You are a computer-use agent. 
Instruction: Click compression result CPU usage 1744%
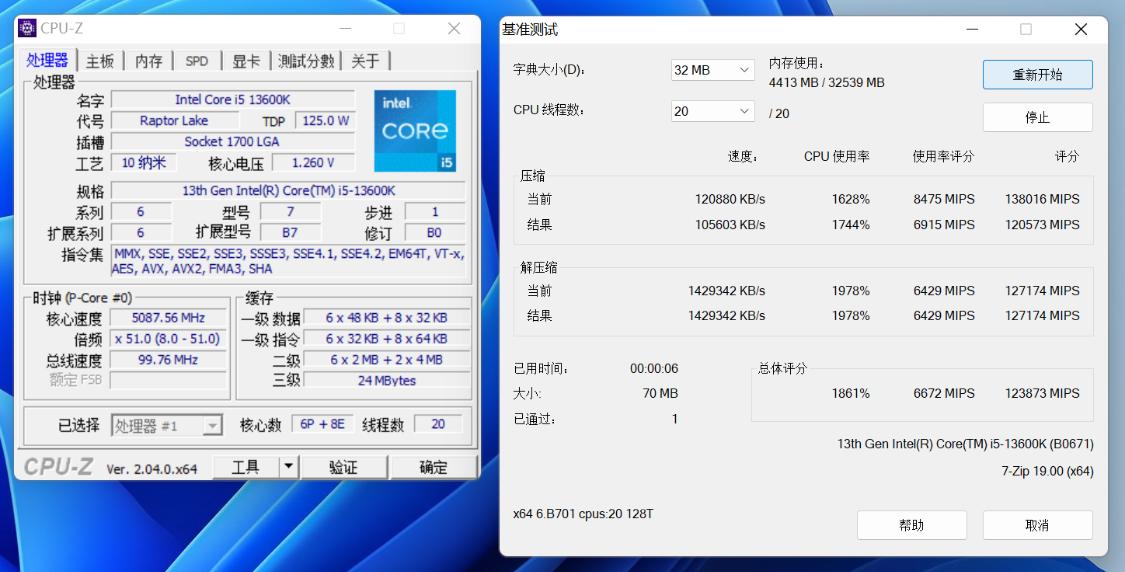pos(850,225)
